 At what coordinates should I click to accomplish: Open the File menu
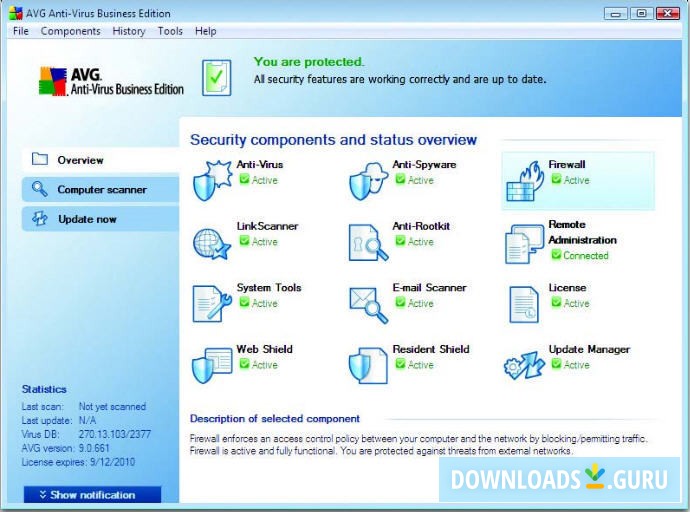(21, 31)
